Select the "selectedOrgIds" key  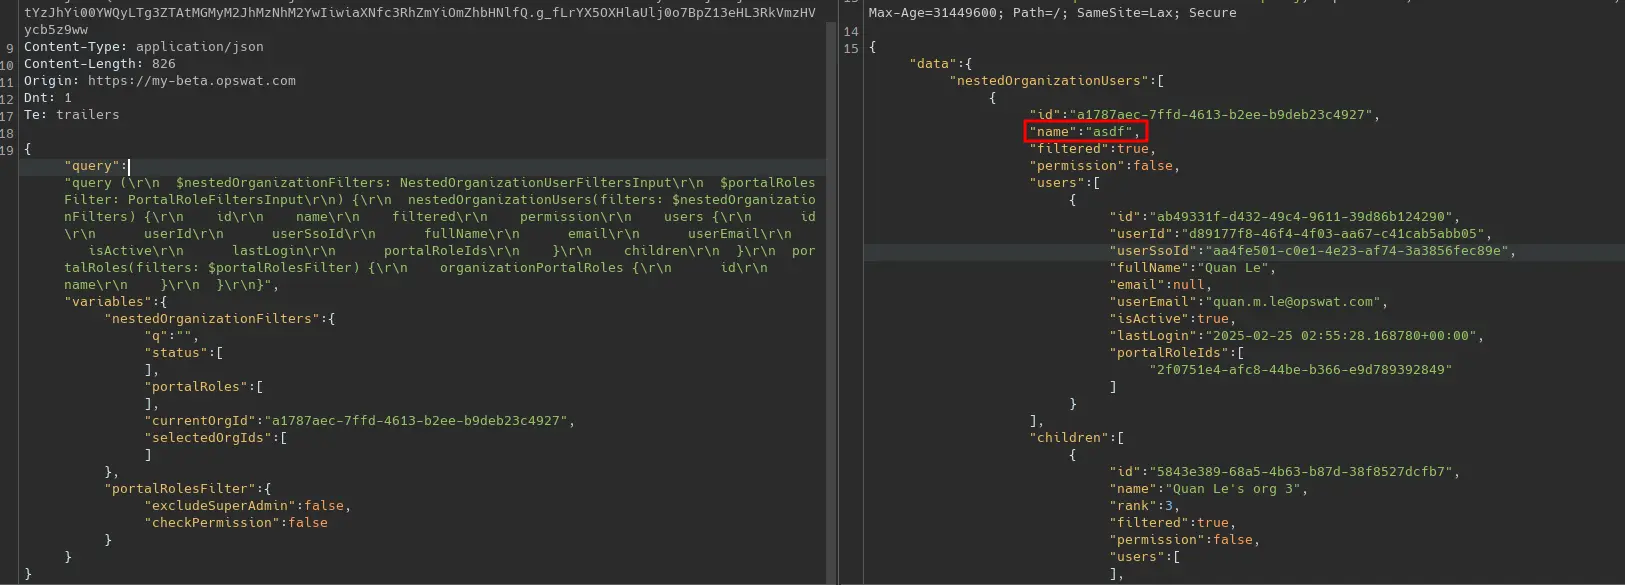208,438
